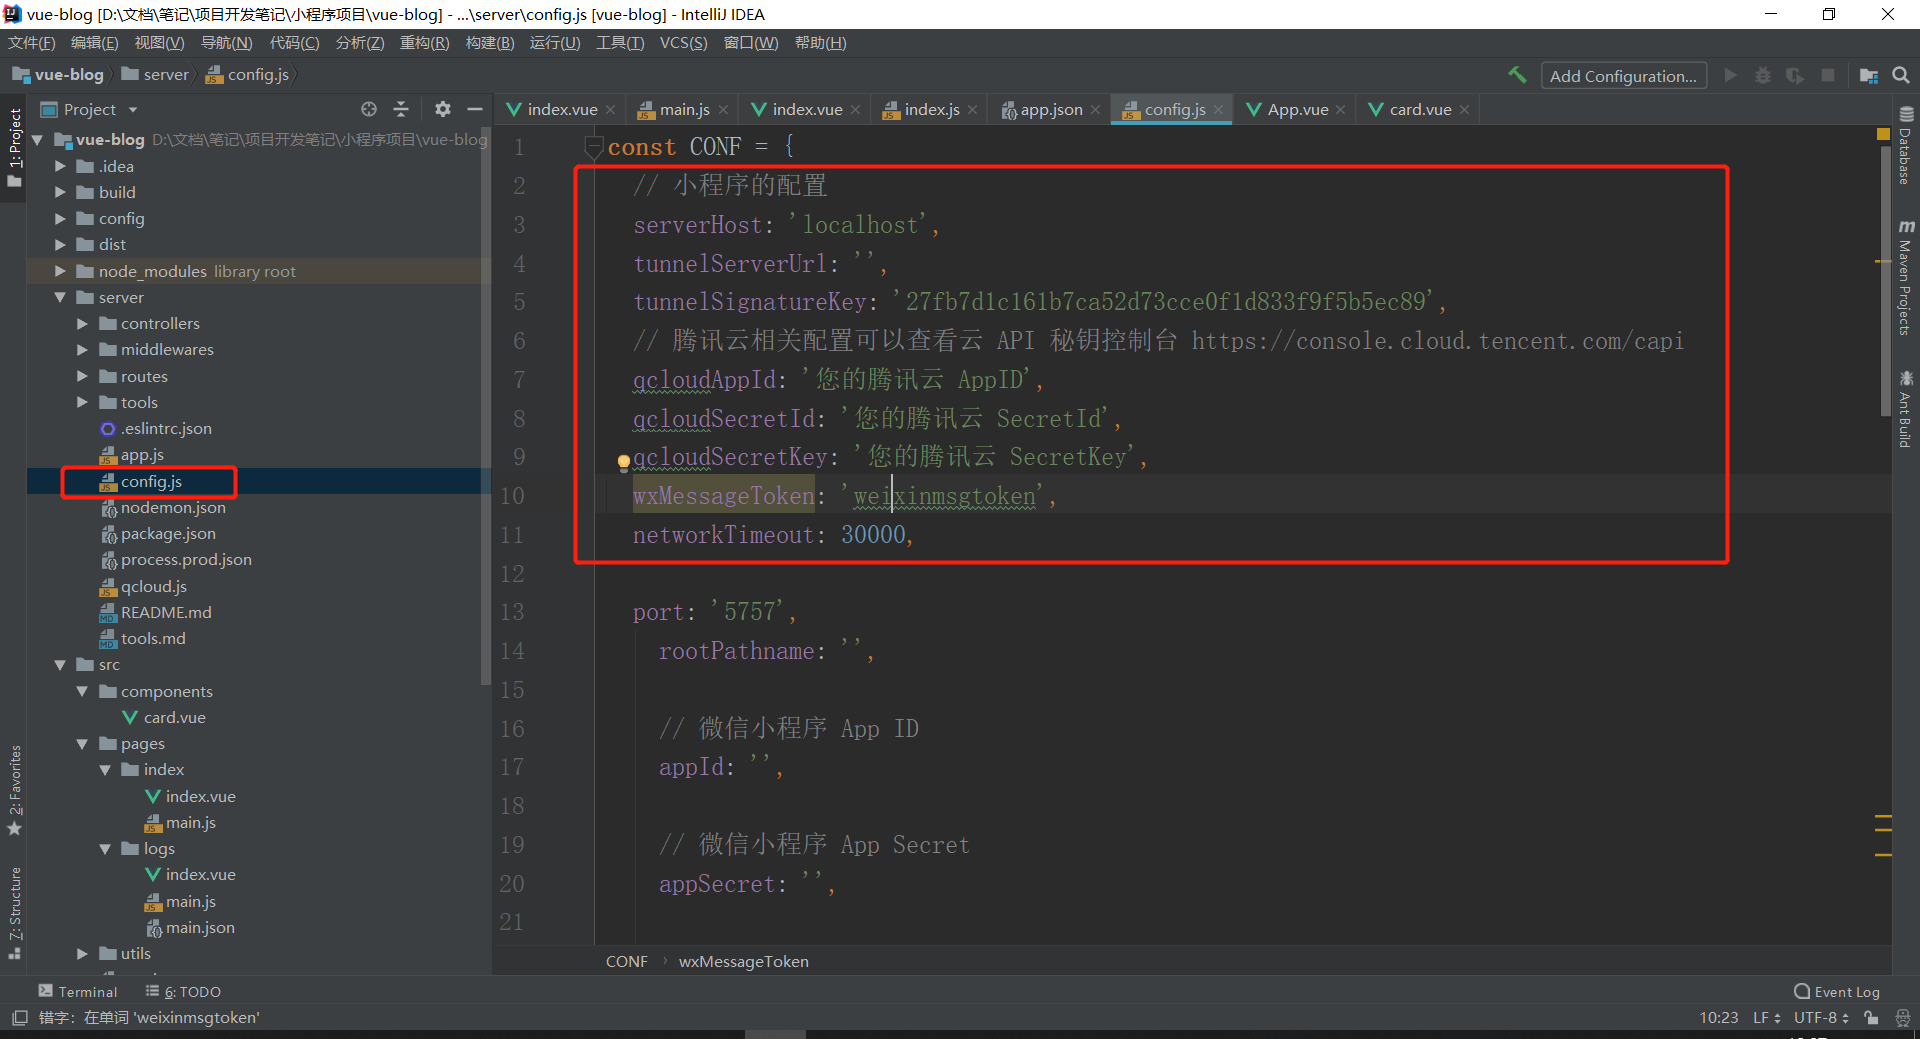
Task: Collapse all in the Project panel
Action: pyautogui.click(x=401, y=109)
